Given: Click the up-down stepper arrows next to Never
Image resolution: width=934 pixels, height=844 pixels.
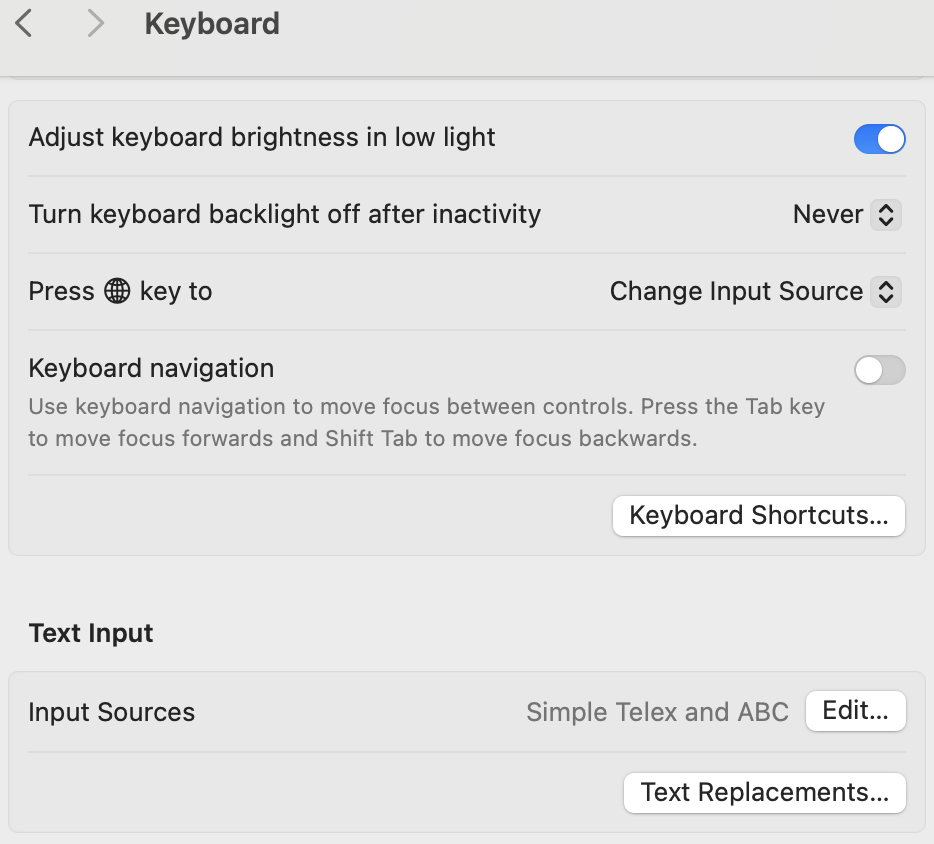Looking at the screenshot, I should point(885,214).
